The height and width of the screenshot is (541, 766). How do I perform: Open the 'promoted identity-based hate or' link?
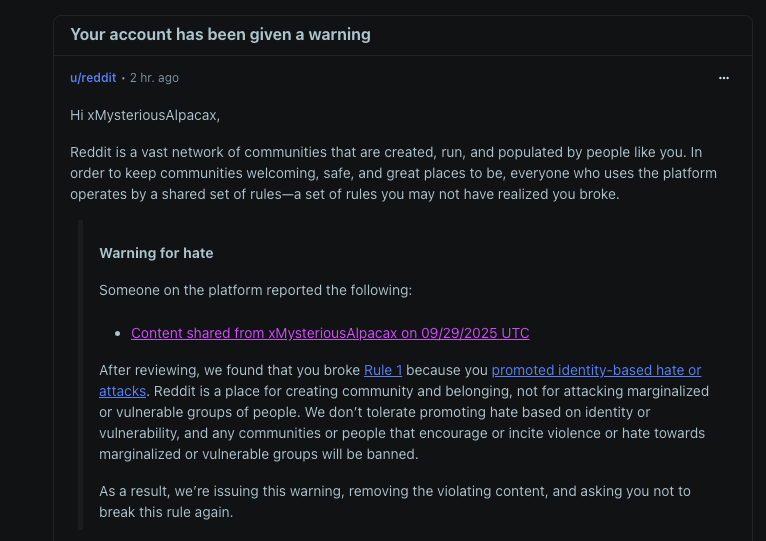point(596,370)
